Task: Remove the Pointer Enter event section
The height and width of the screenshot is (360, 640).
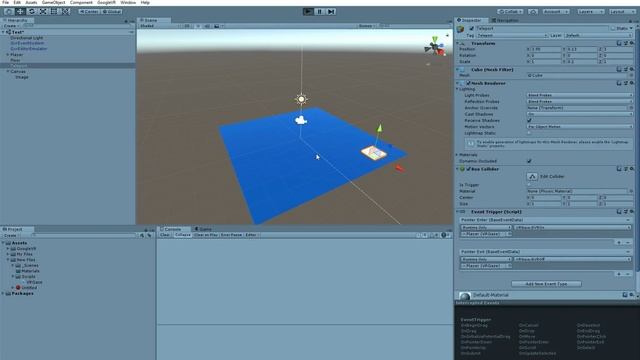Action: pos(629,220)
